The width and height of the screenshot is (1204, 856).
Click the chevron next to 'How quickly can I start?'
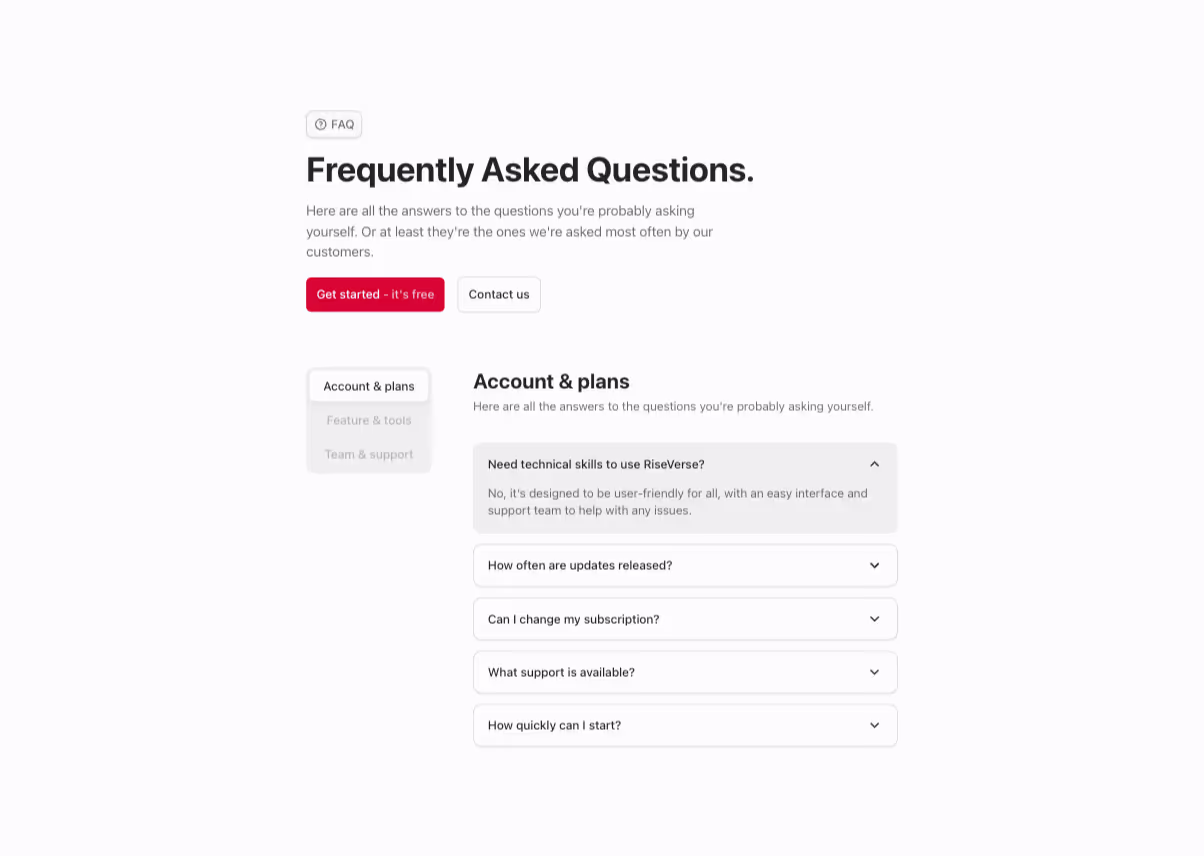pyautogui.click(x=873, y=725)
